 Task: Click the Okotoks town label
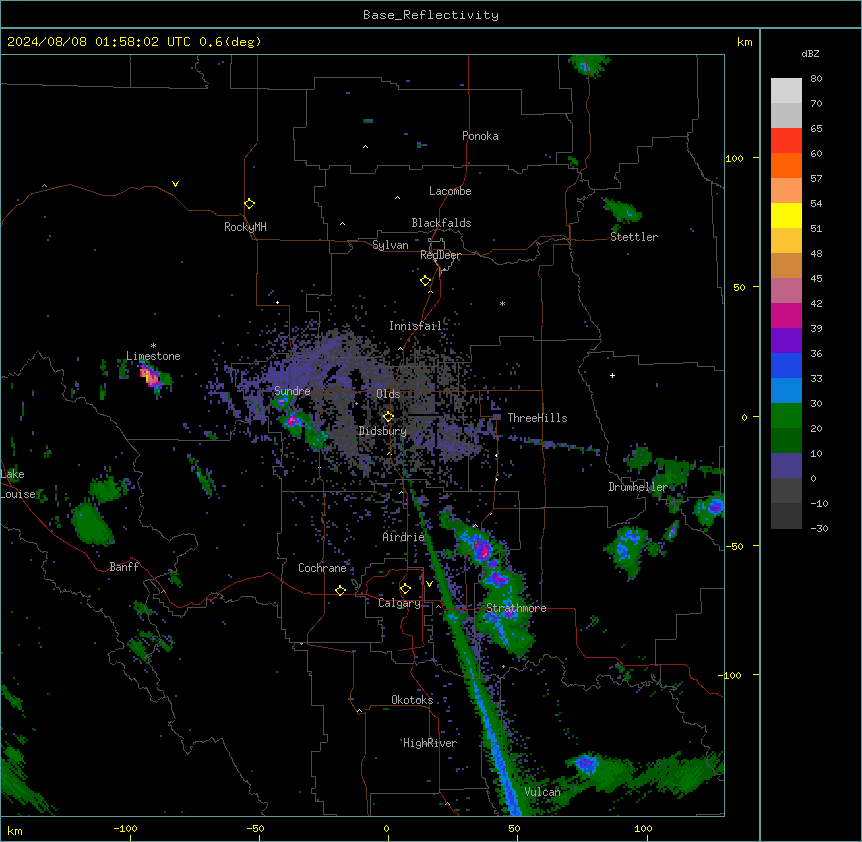point(412,700)
